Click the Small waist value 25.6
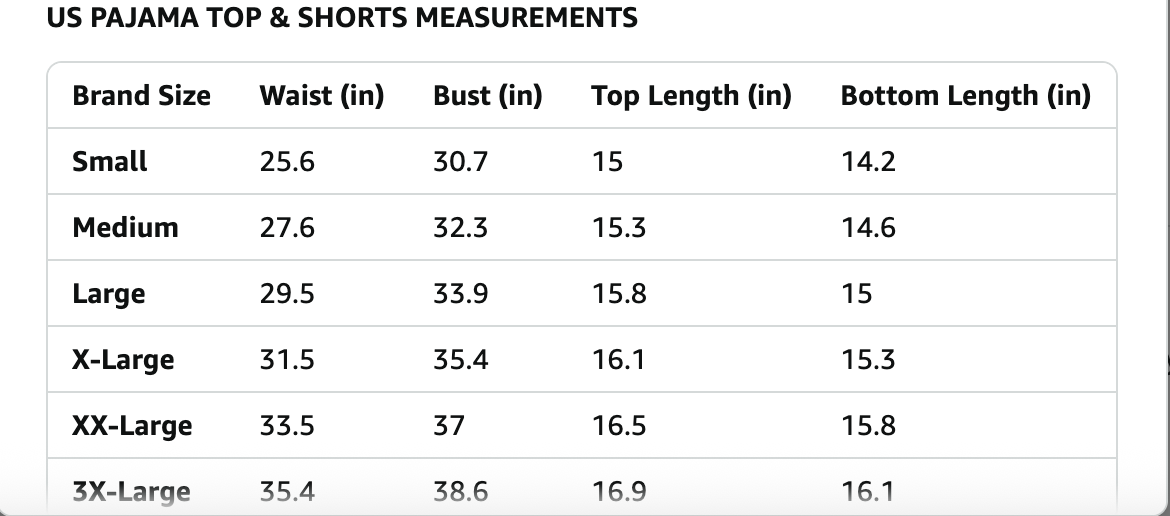 (x=287, y=161)
